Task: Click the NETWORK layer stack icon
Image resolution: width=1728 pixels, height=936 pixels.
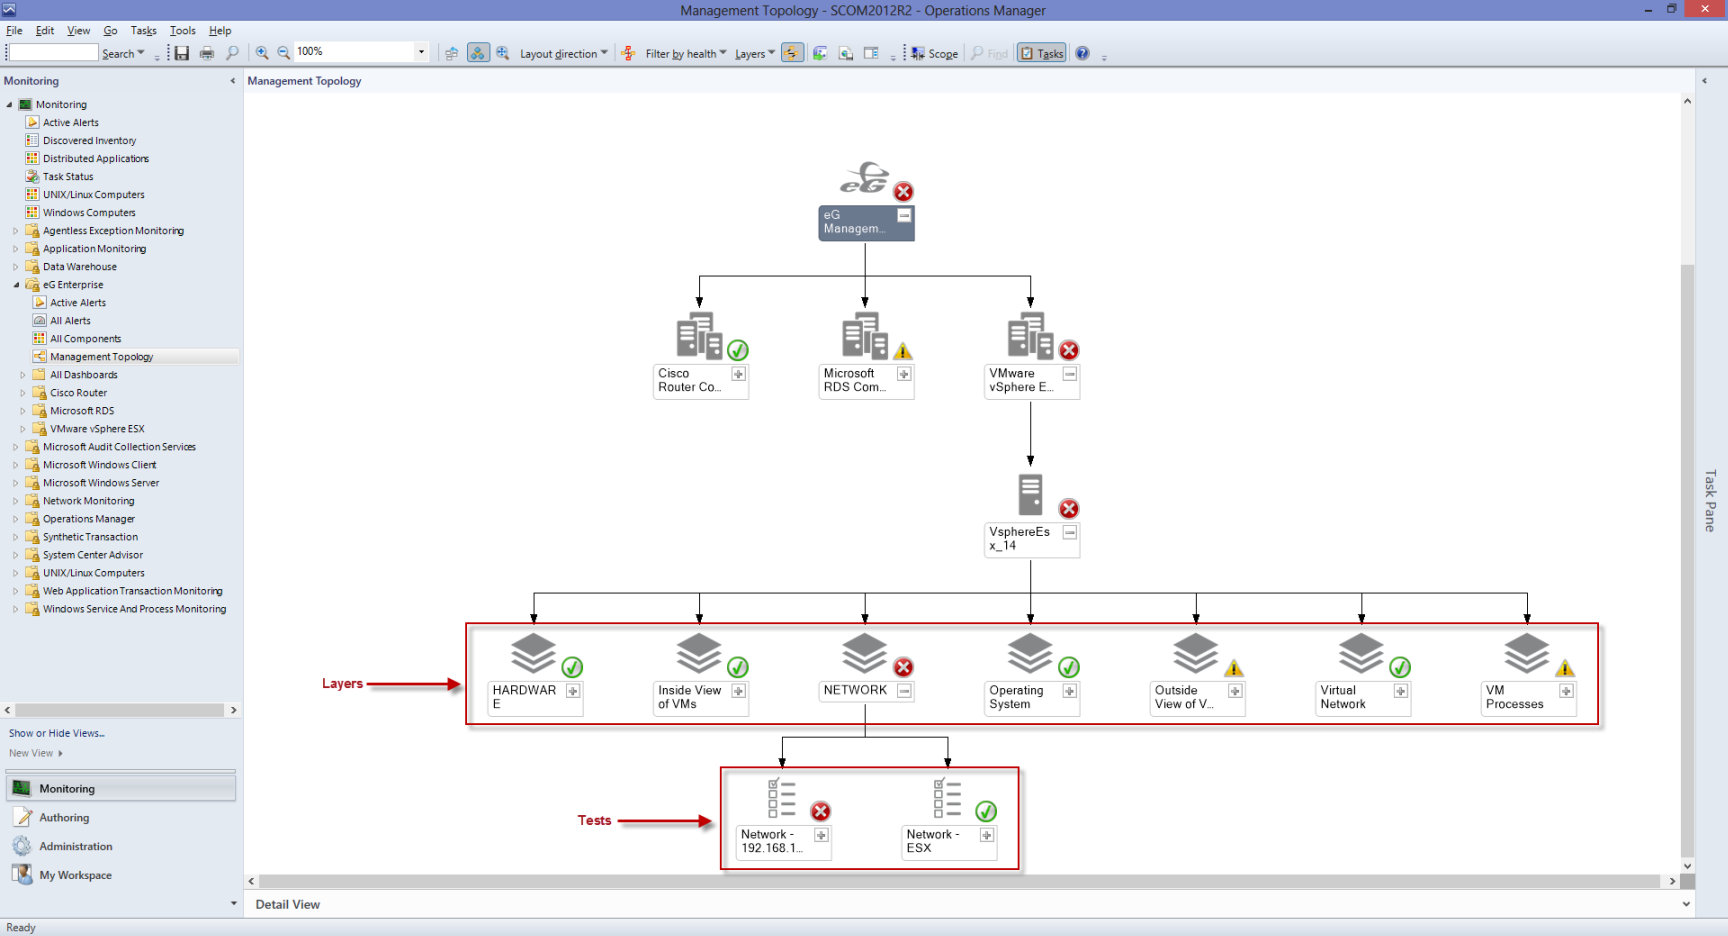Action: point(864,654)
